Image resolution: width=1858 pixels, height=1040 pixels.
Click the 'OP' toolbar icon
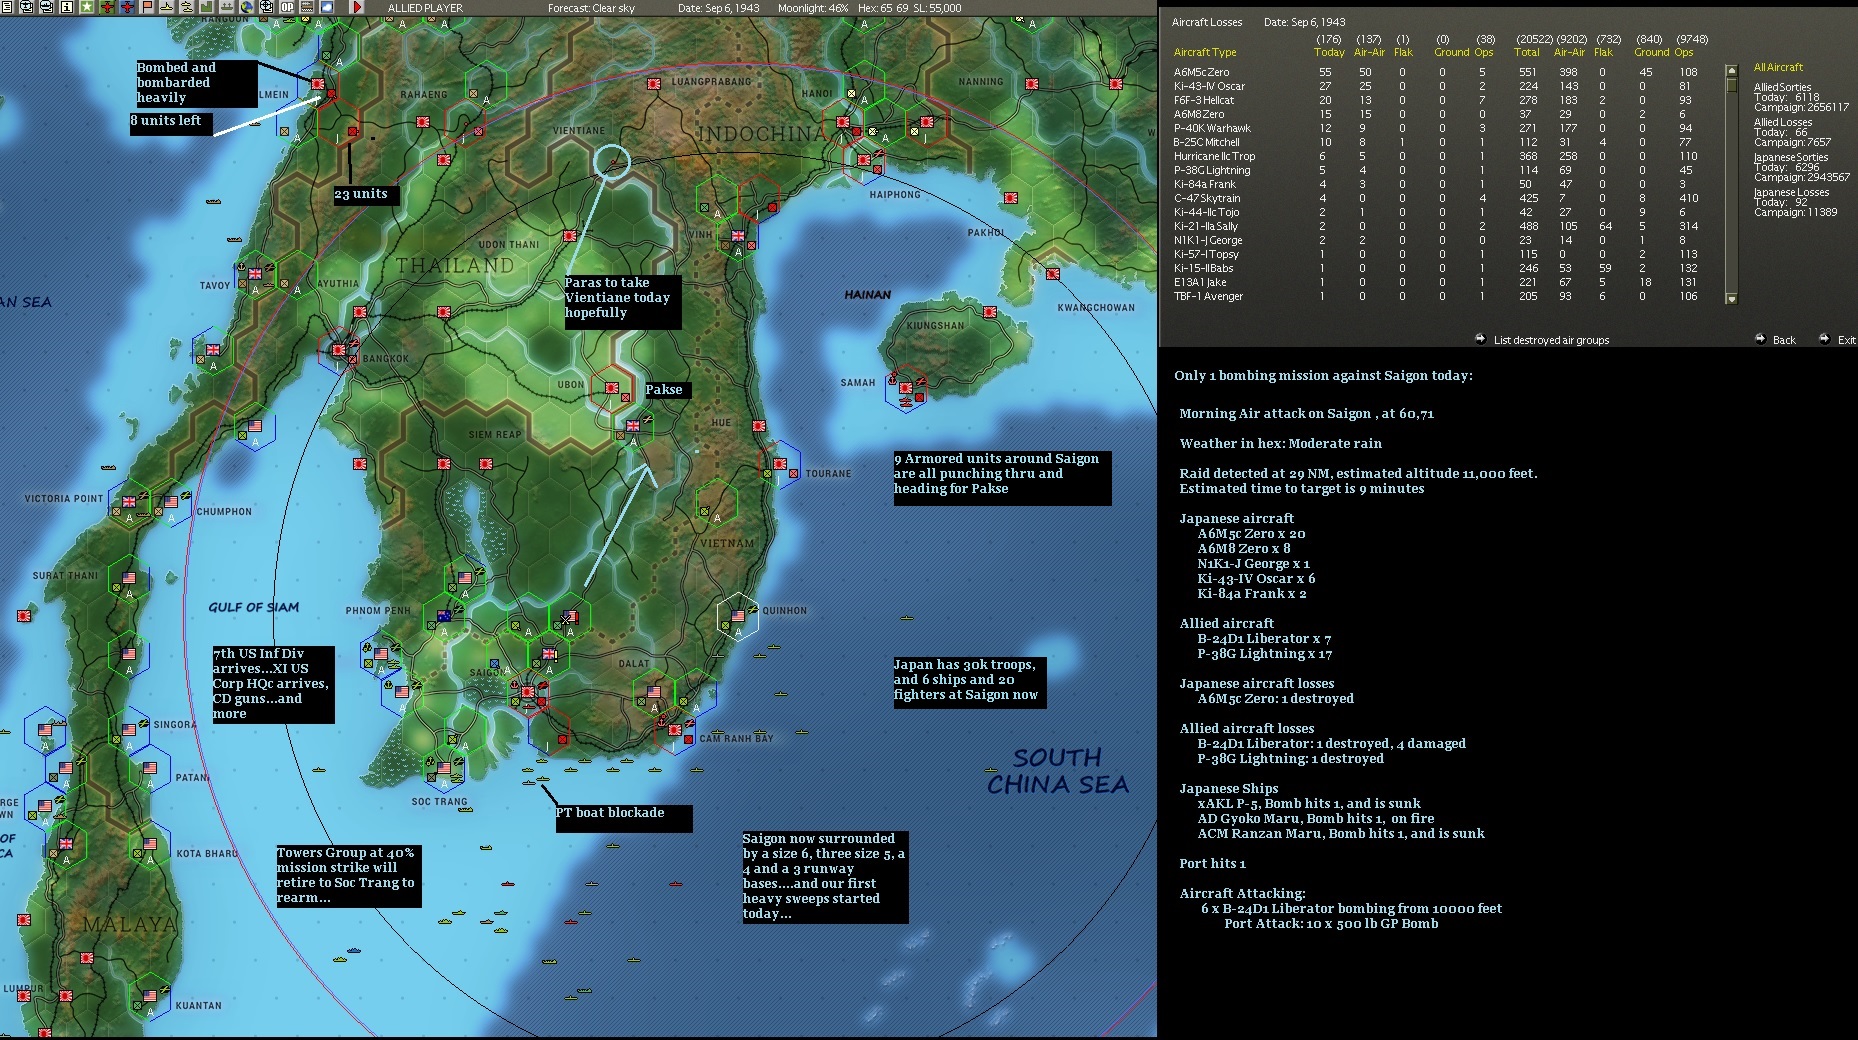pyautogui.click(x=287, y=7)
